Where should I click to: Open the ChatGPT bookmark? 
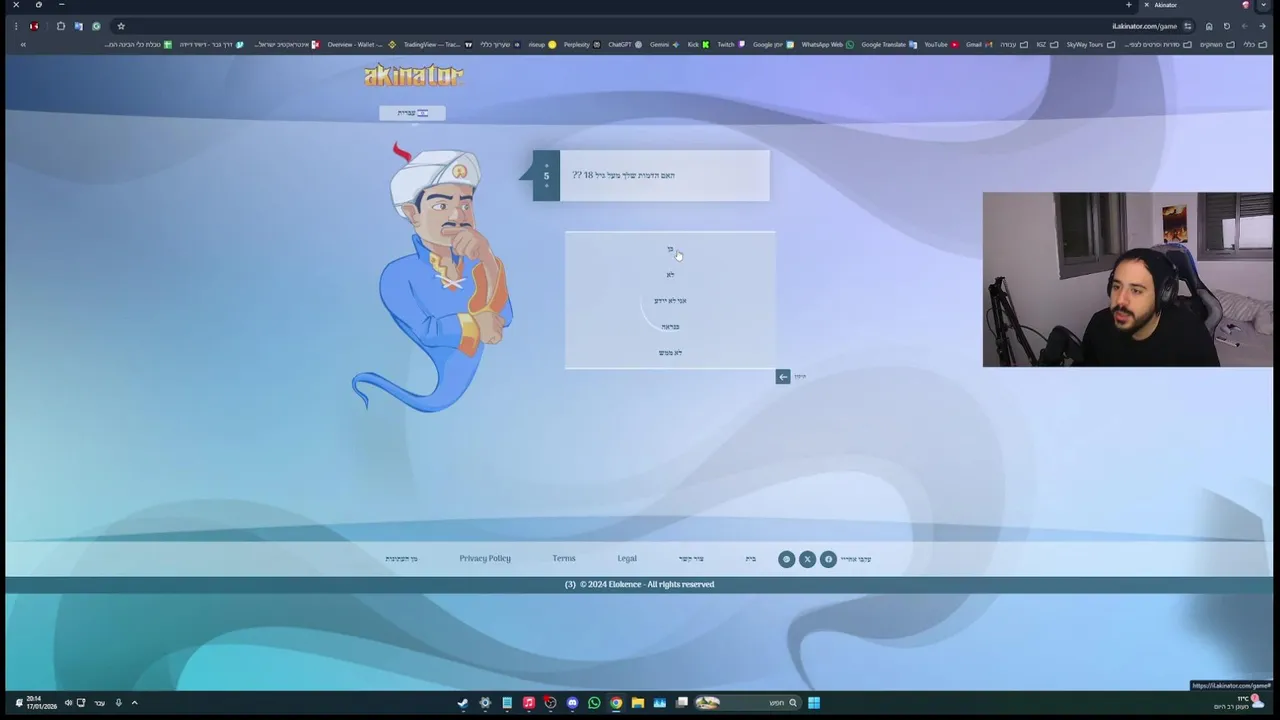pyautogui.click(x=625, y=44)
